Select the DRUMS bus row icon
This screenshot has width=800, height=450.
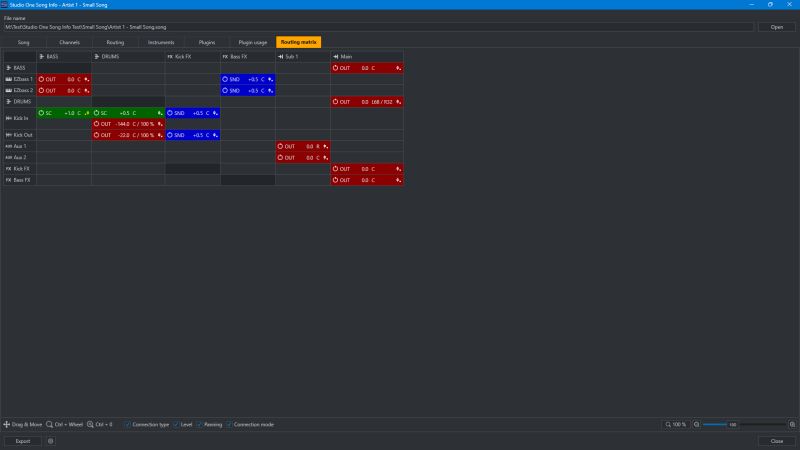9,102
